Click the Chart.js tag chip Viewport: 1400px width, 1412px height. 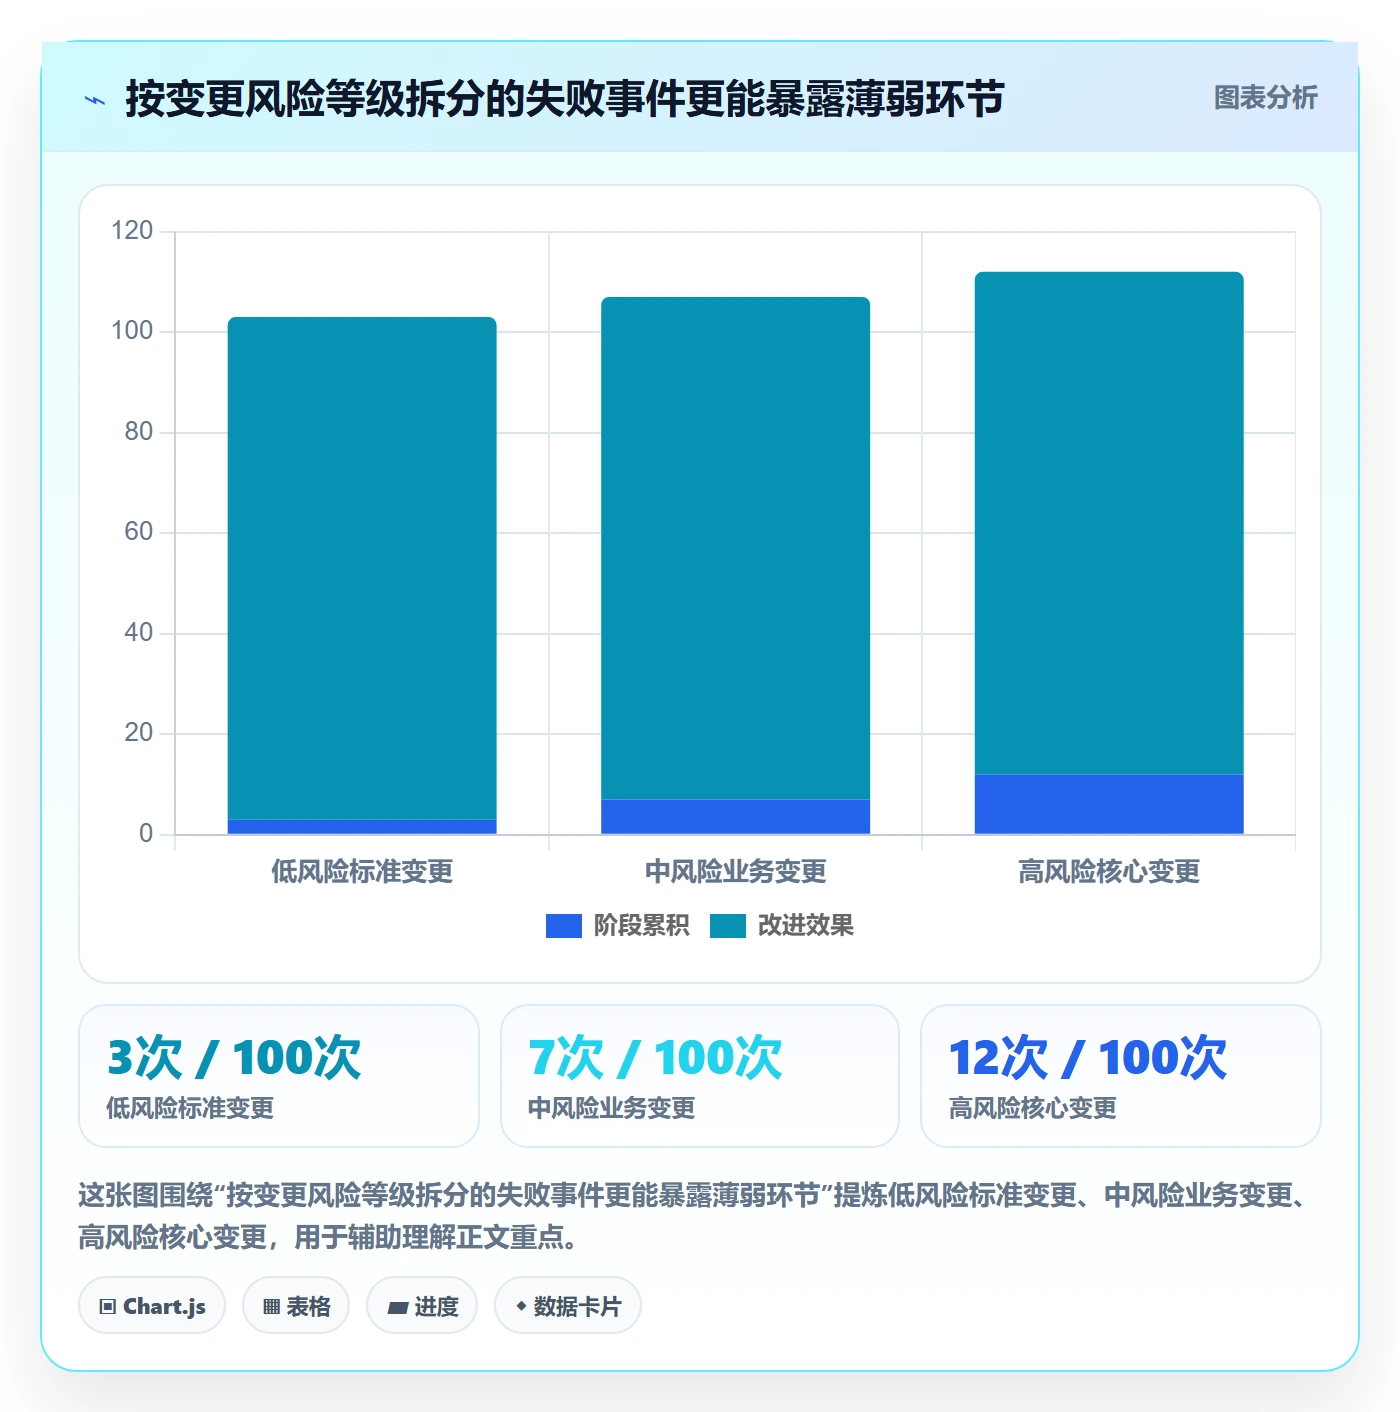(152, 1306)
